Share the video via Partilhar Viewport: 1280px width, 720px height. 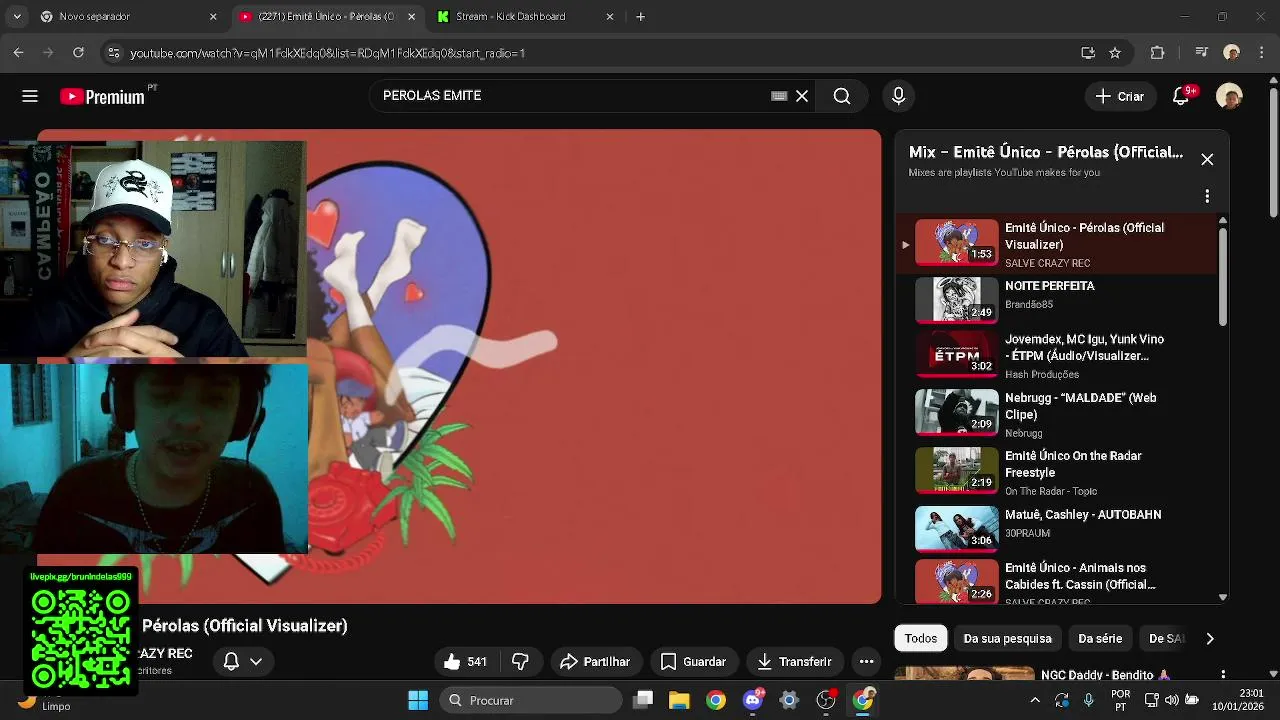[595, 661]
